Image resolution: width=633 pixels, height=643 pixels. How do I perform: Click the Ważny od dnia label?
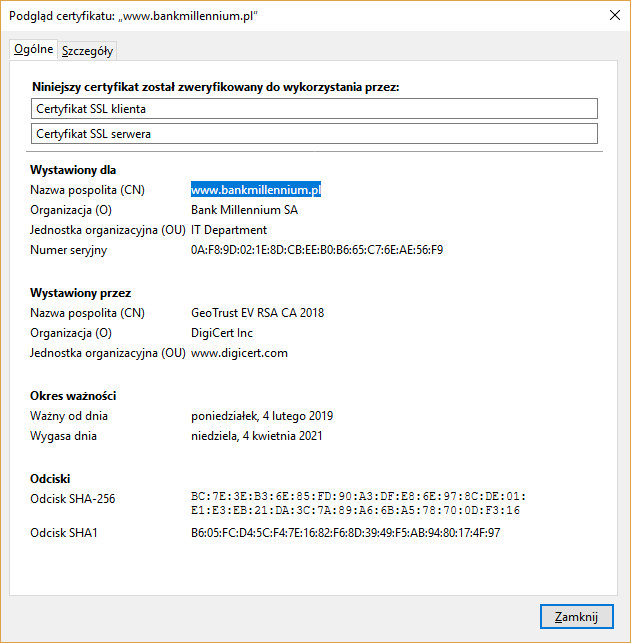(69, 416)
